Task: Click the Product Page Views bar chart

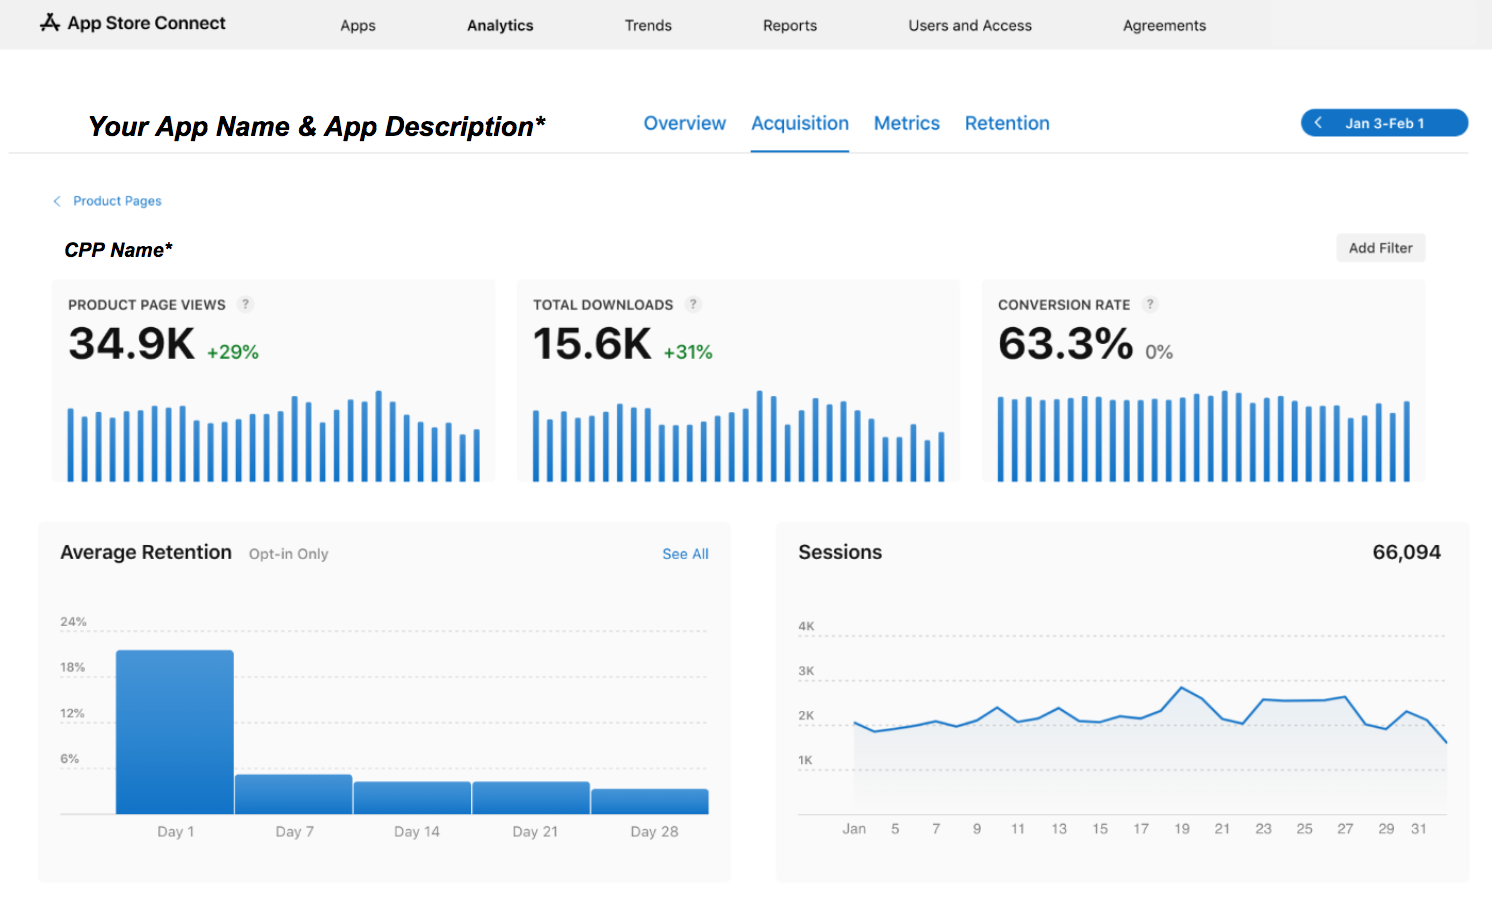Action: coord(272,435)
